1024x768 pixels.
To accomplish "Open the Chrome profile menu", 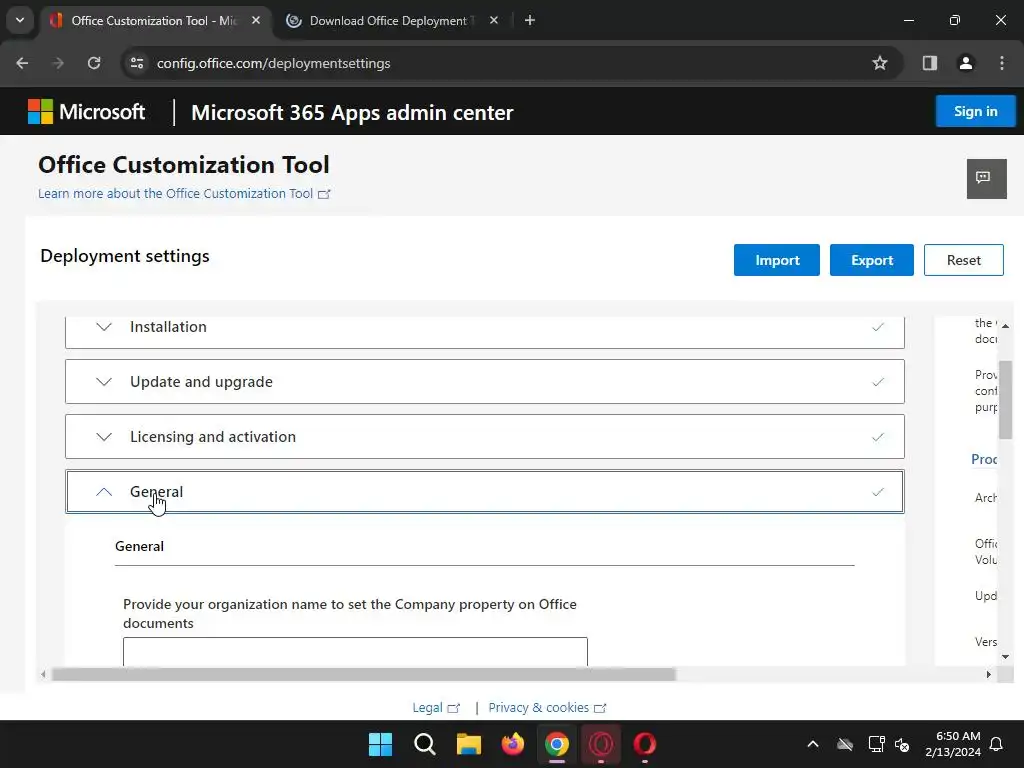I will click(x=966, y=63).
